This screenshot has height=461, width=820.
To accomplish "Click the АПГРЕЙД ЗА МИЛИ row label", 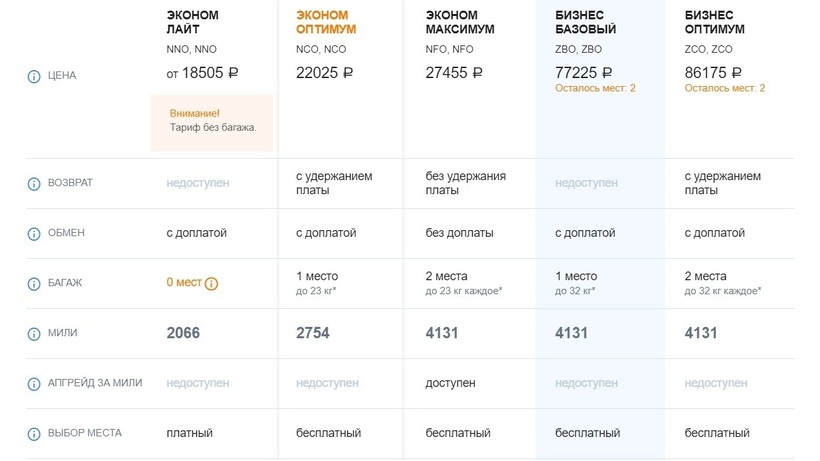I will point(95,383).
